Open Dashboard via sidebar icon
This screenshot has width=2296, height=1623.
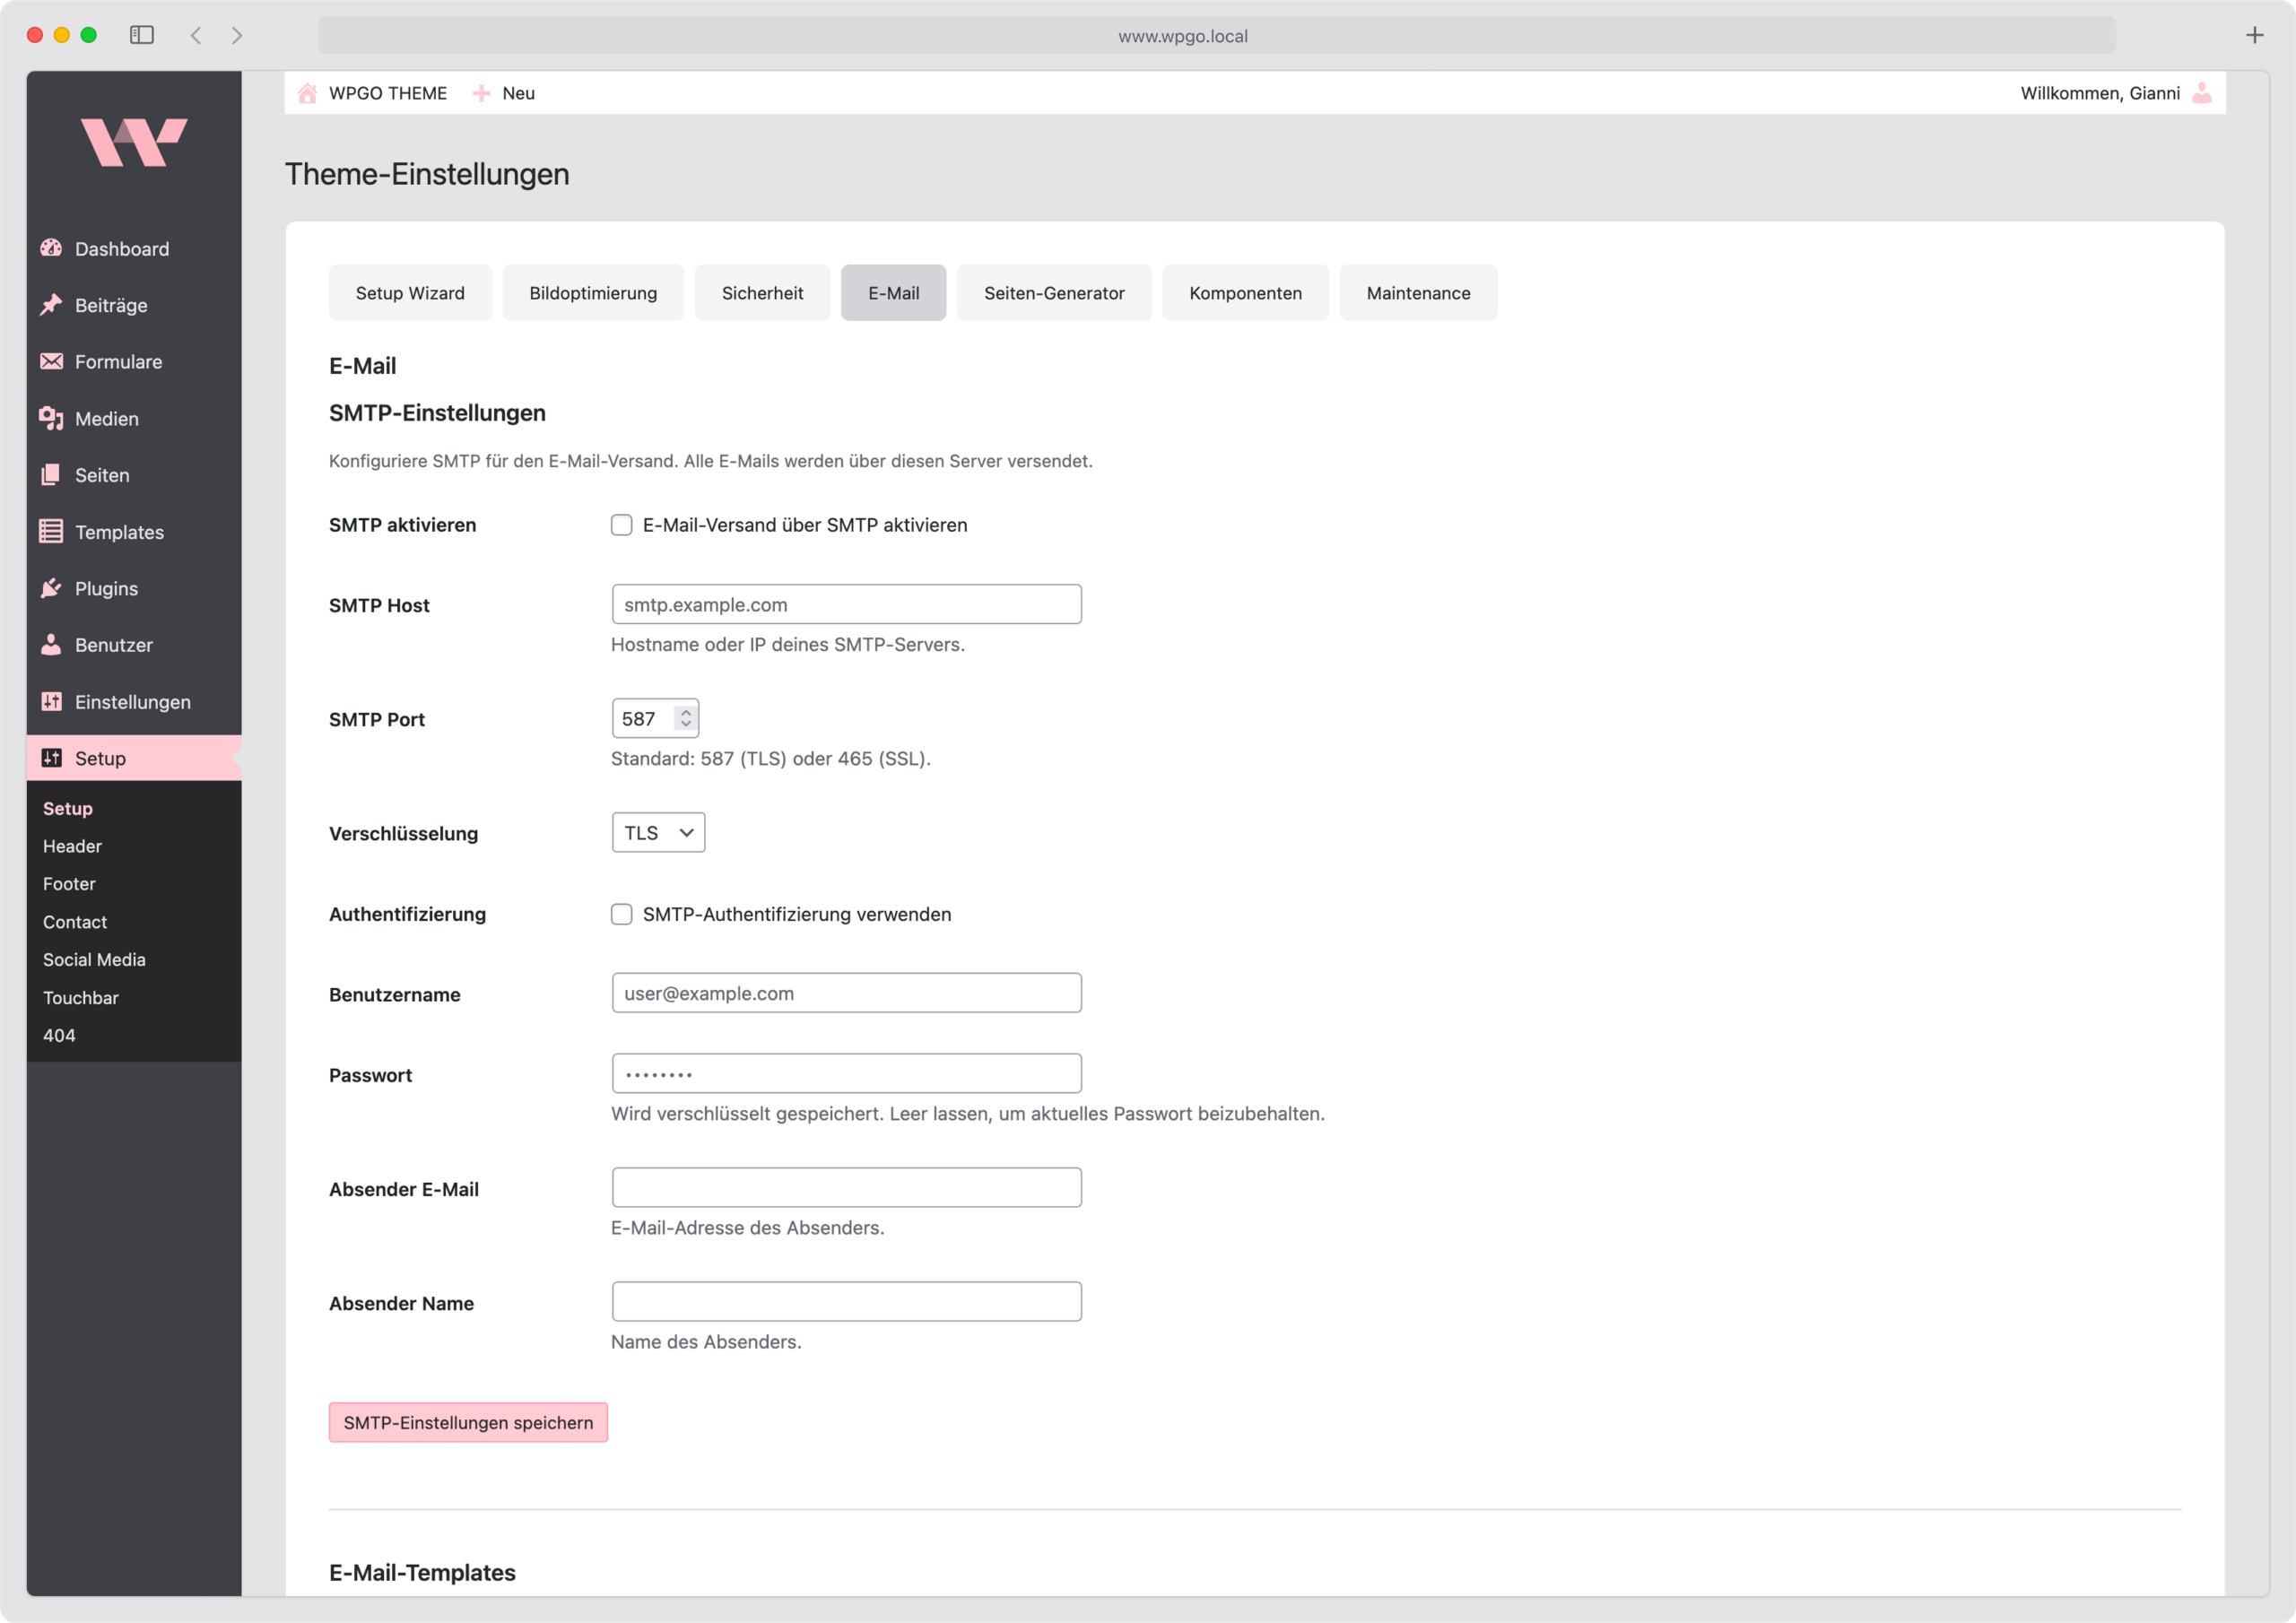[52, 248]
